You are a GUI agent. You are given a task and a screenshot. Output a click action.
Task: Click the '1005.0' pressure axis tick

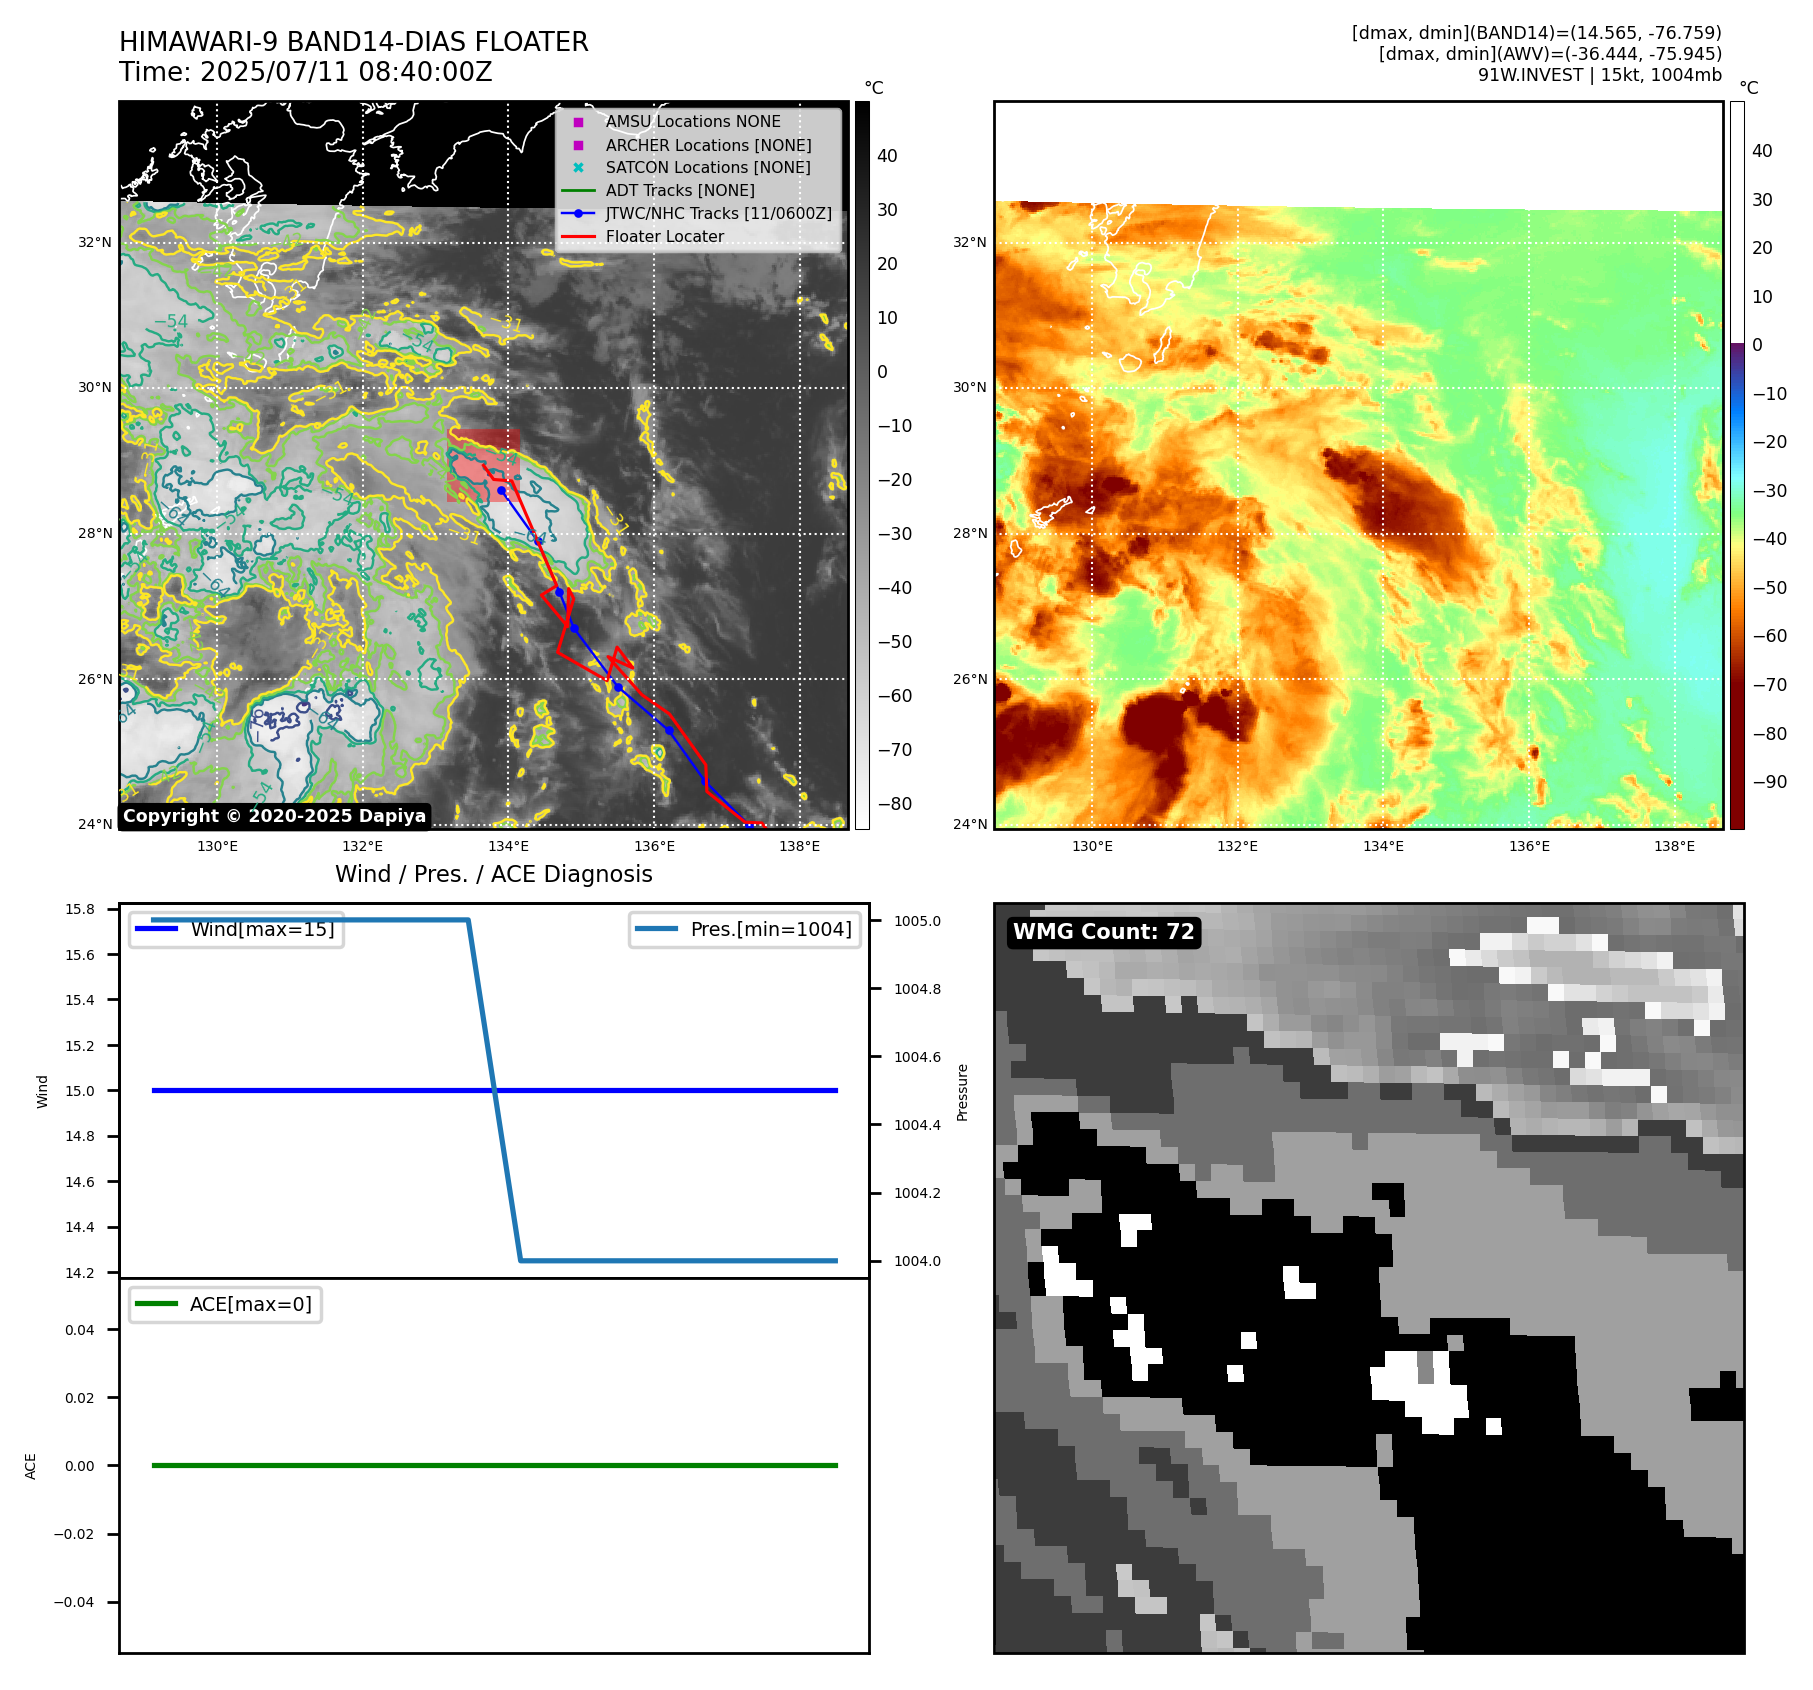(x=917, y=921)
